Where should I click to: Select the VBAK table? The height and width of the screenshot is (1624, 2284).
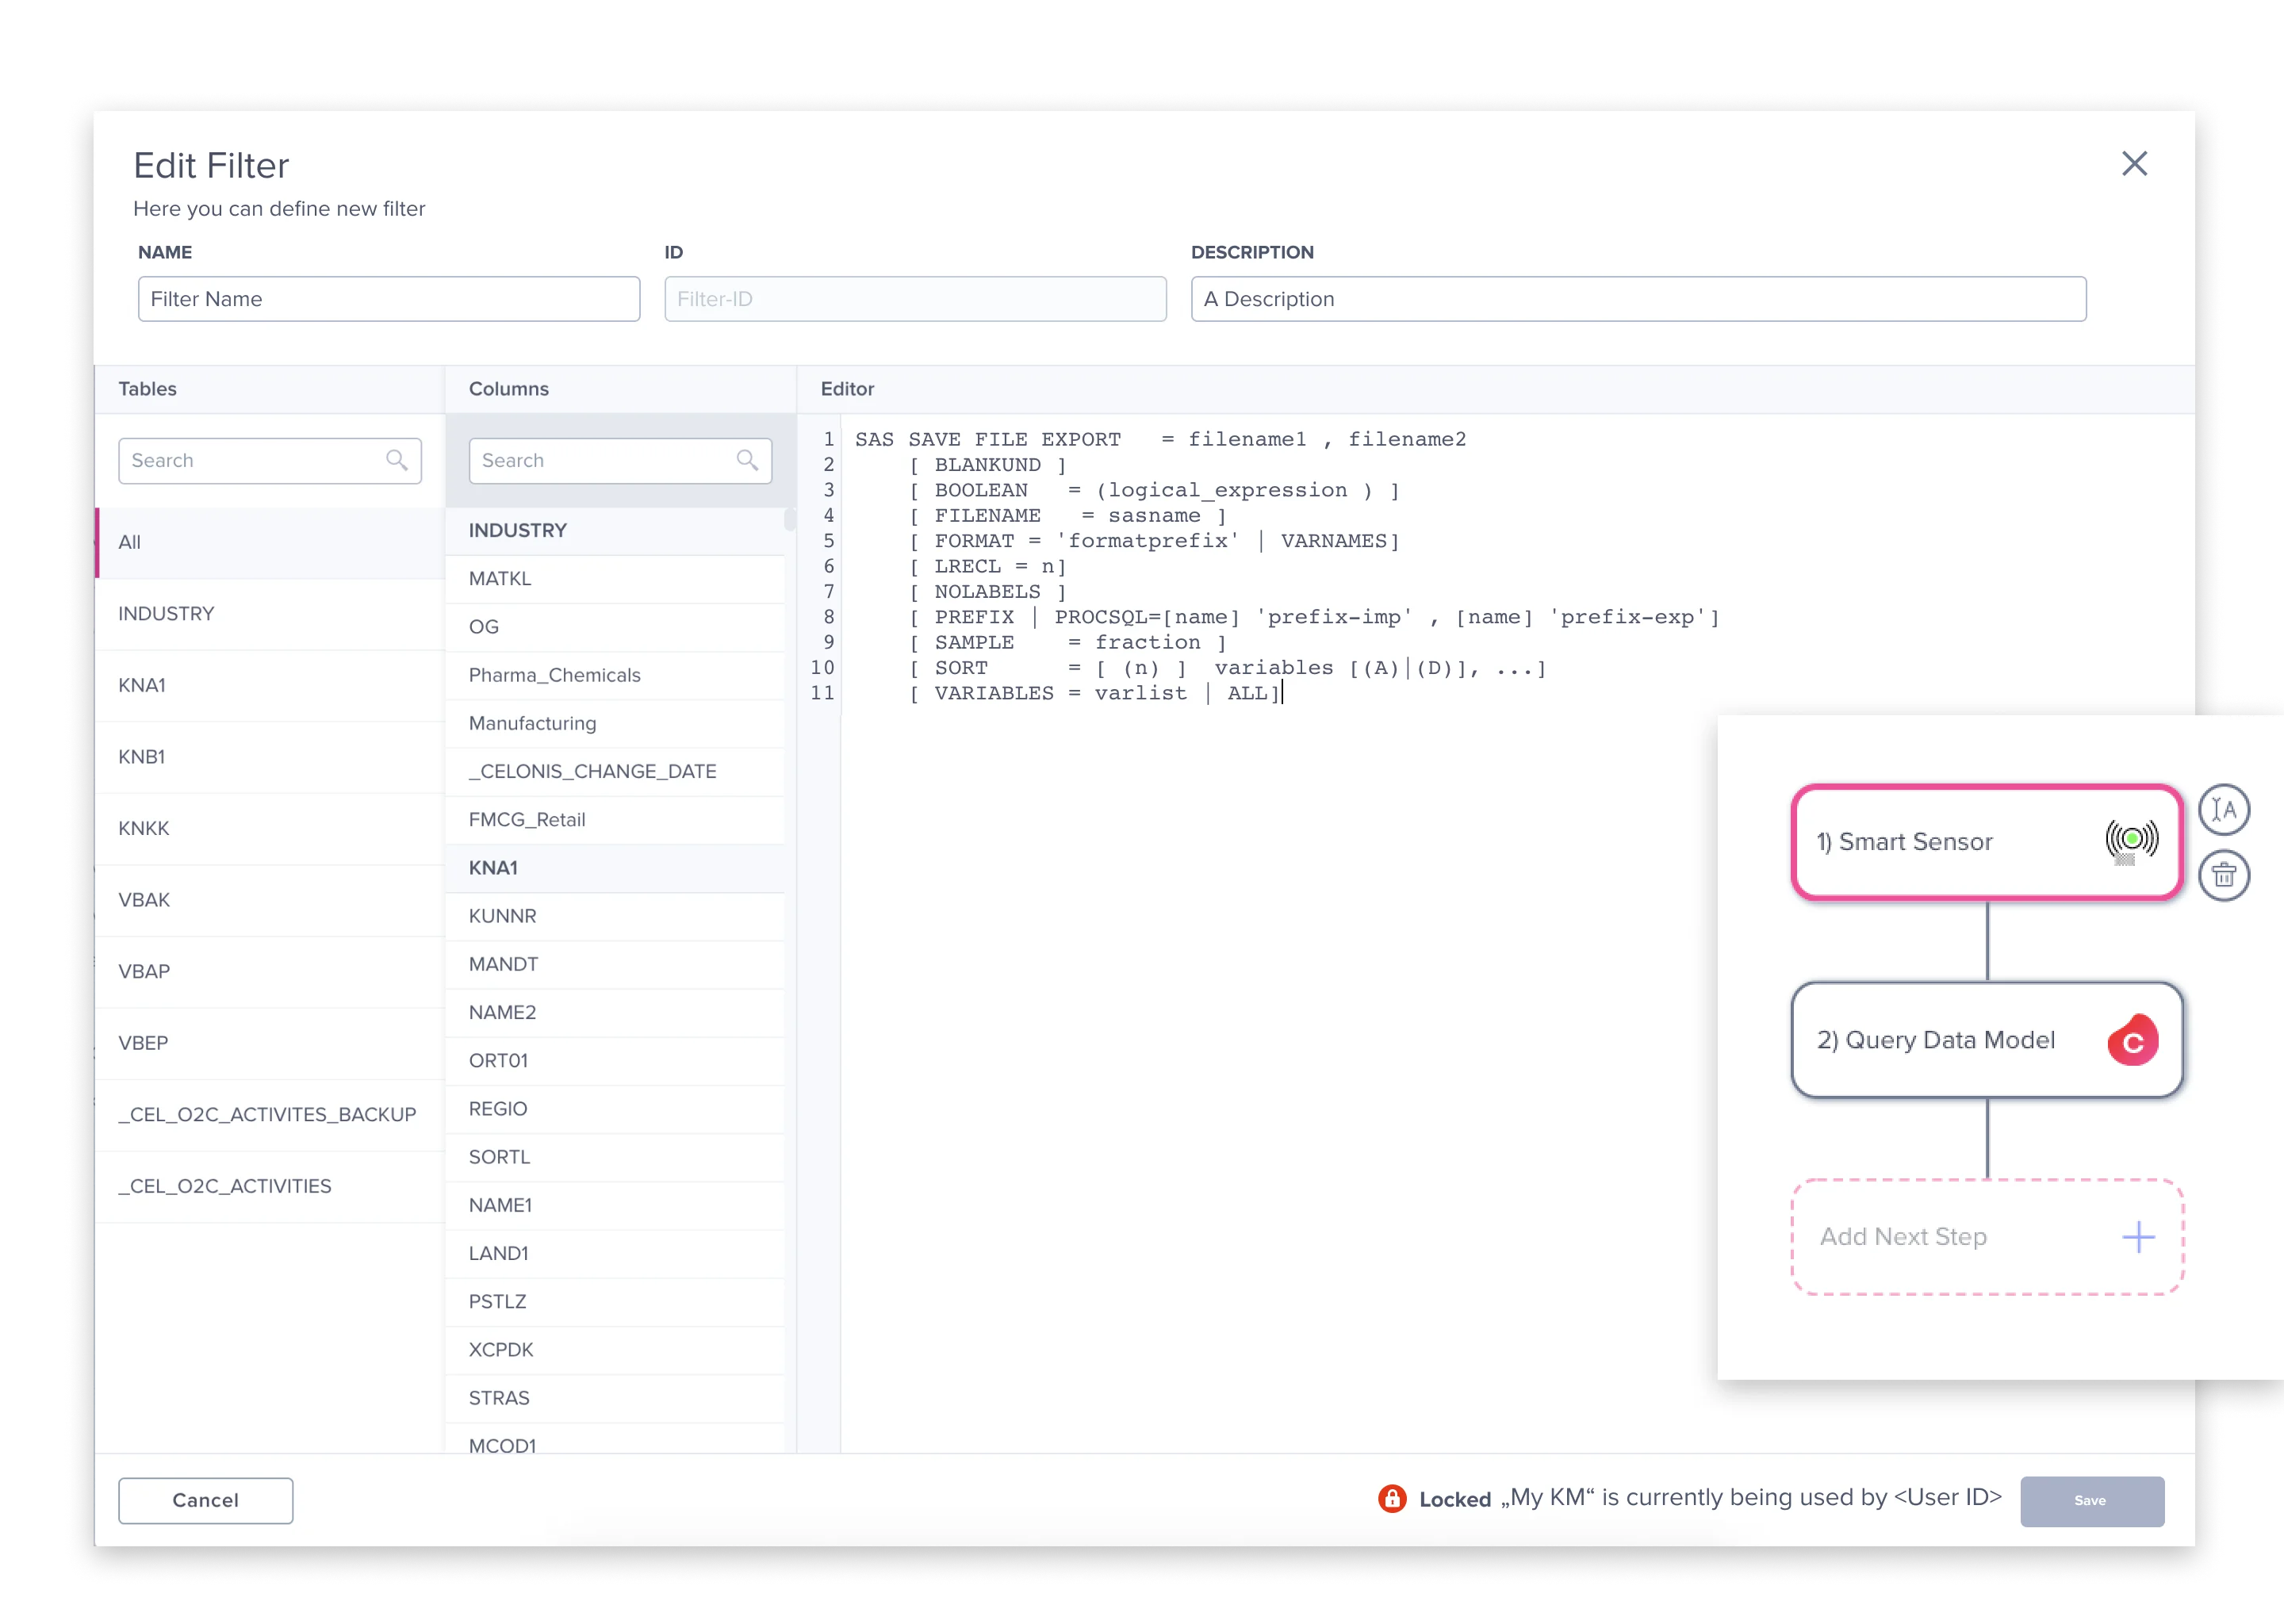(x=145, y=900)
